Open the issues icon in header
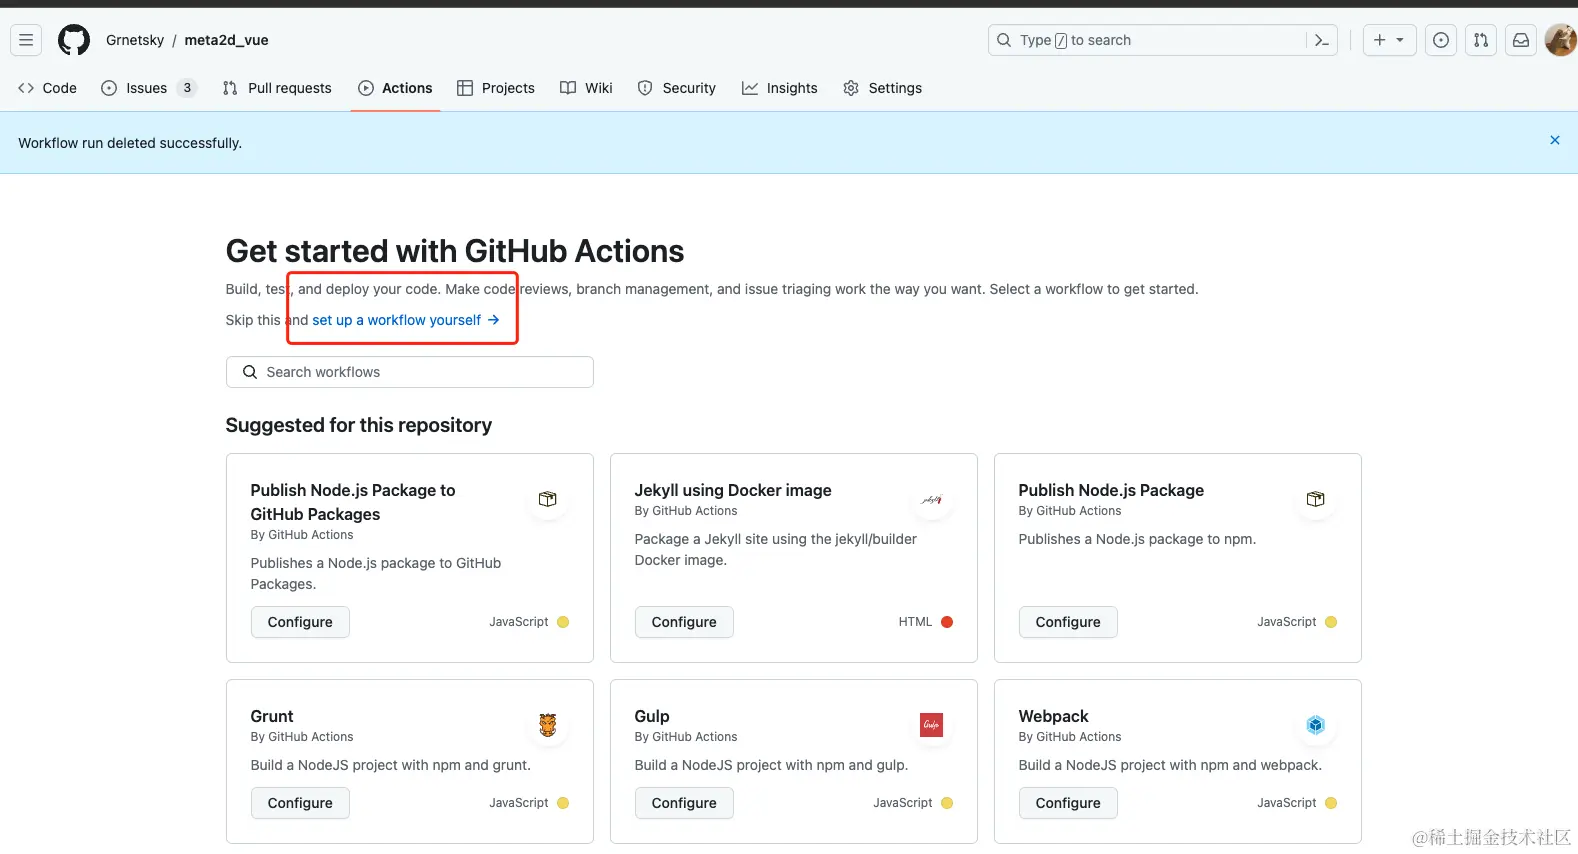The image size is (1578, 854). pyautogui.click(x=1440, y=40)
